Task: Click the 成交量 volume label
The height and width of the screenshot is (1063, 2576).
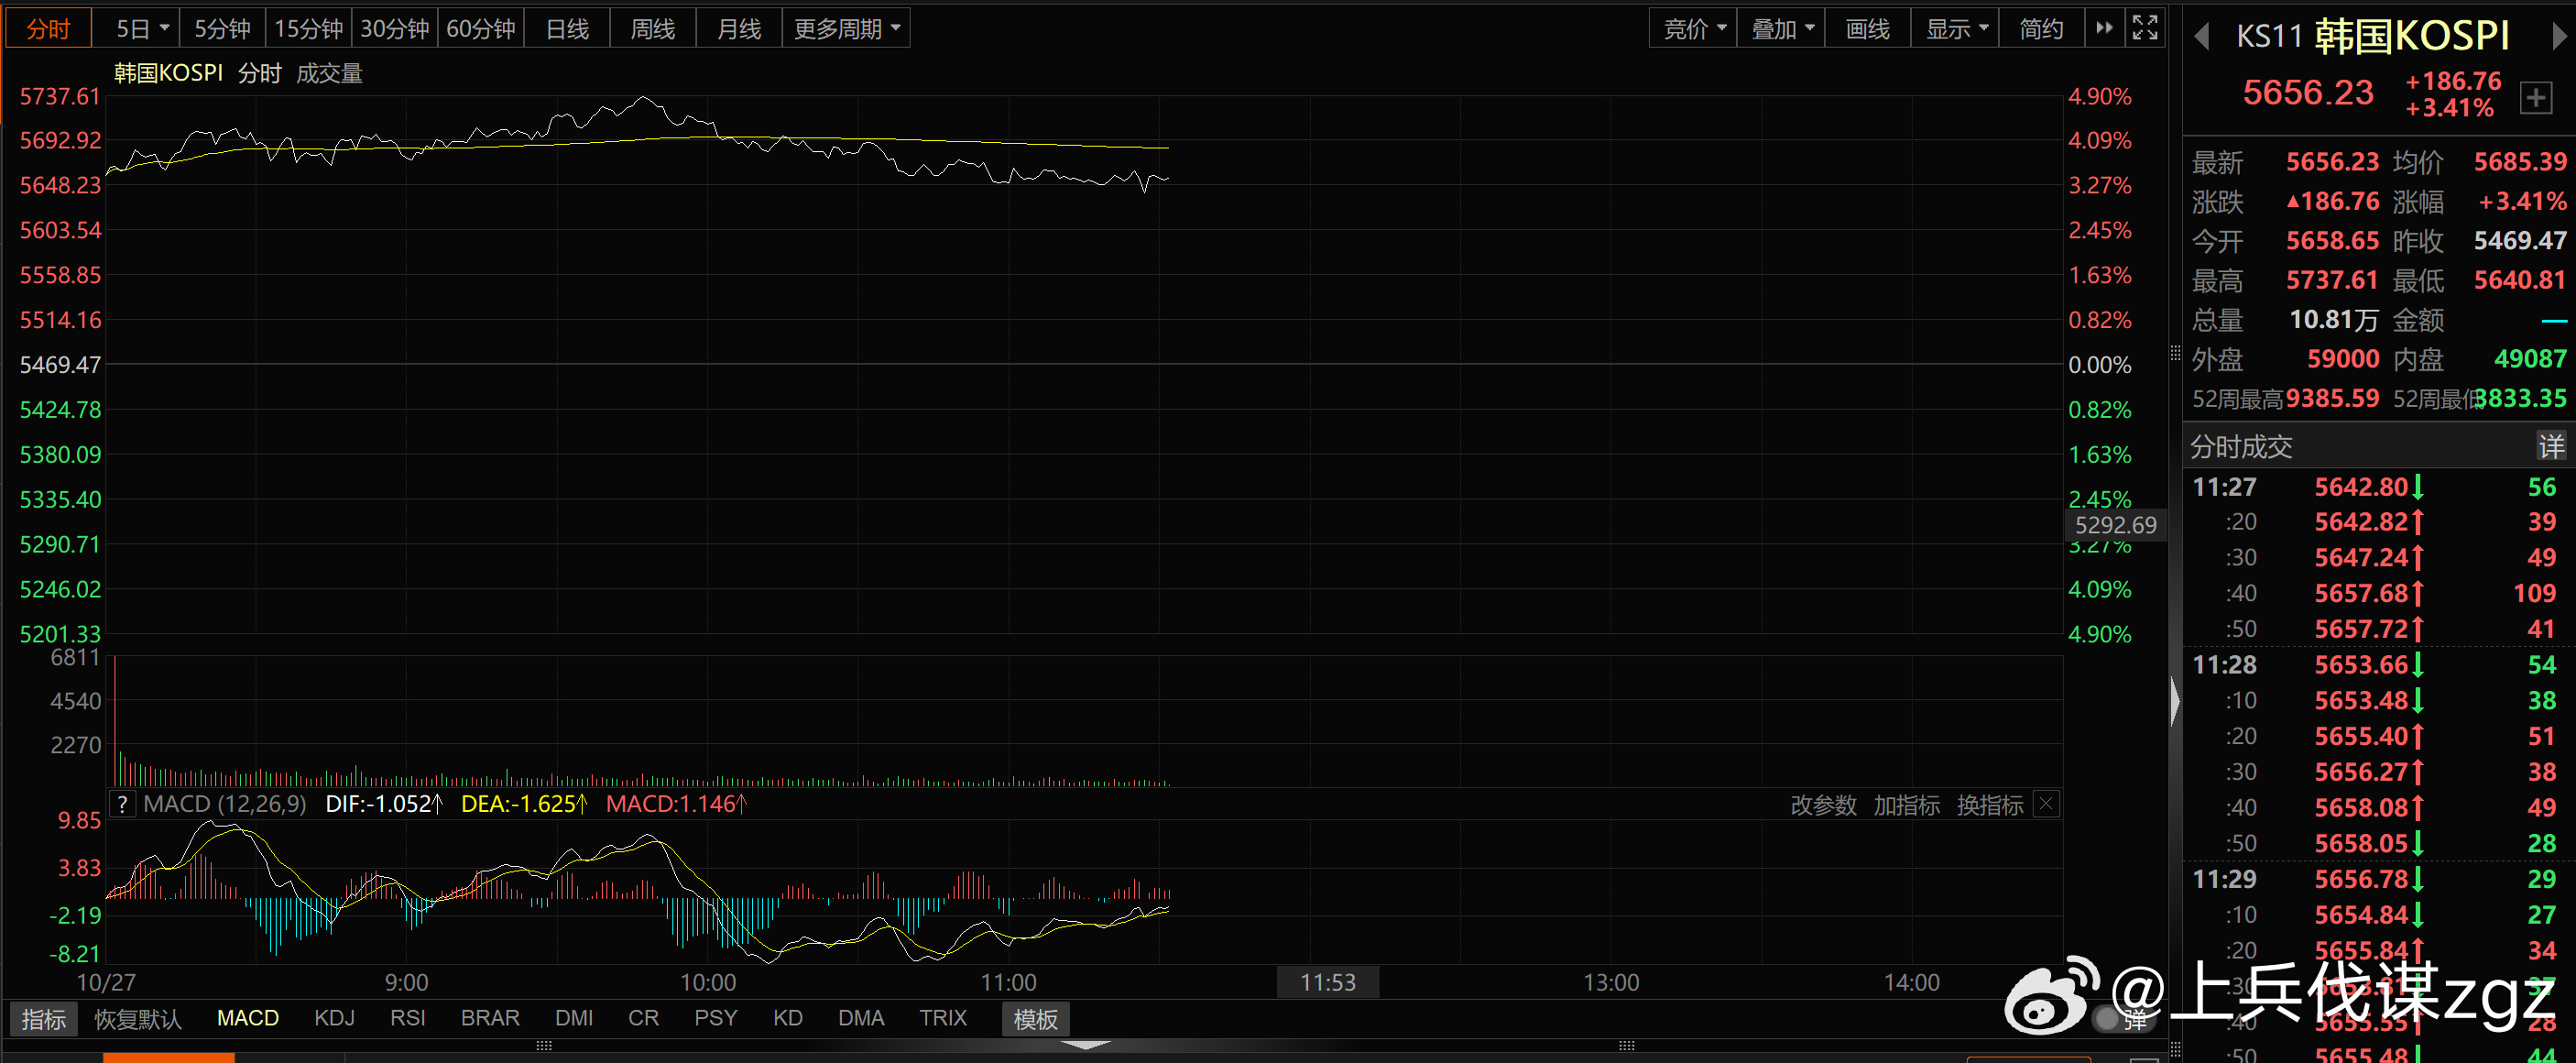Action: pyautogui.click(x=329, y=73)
